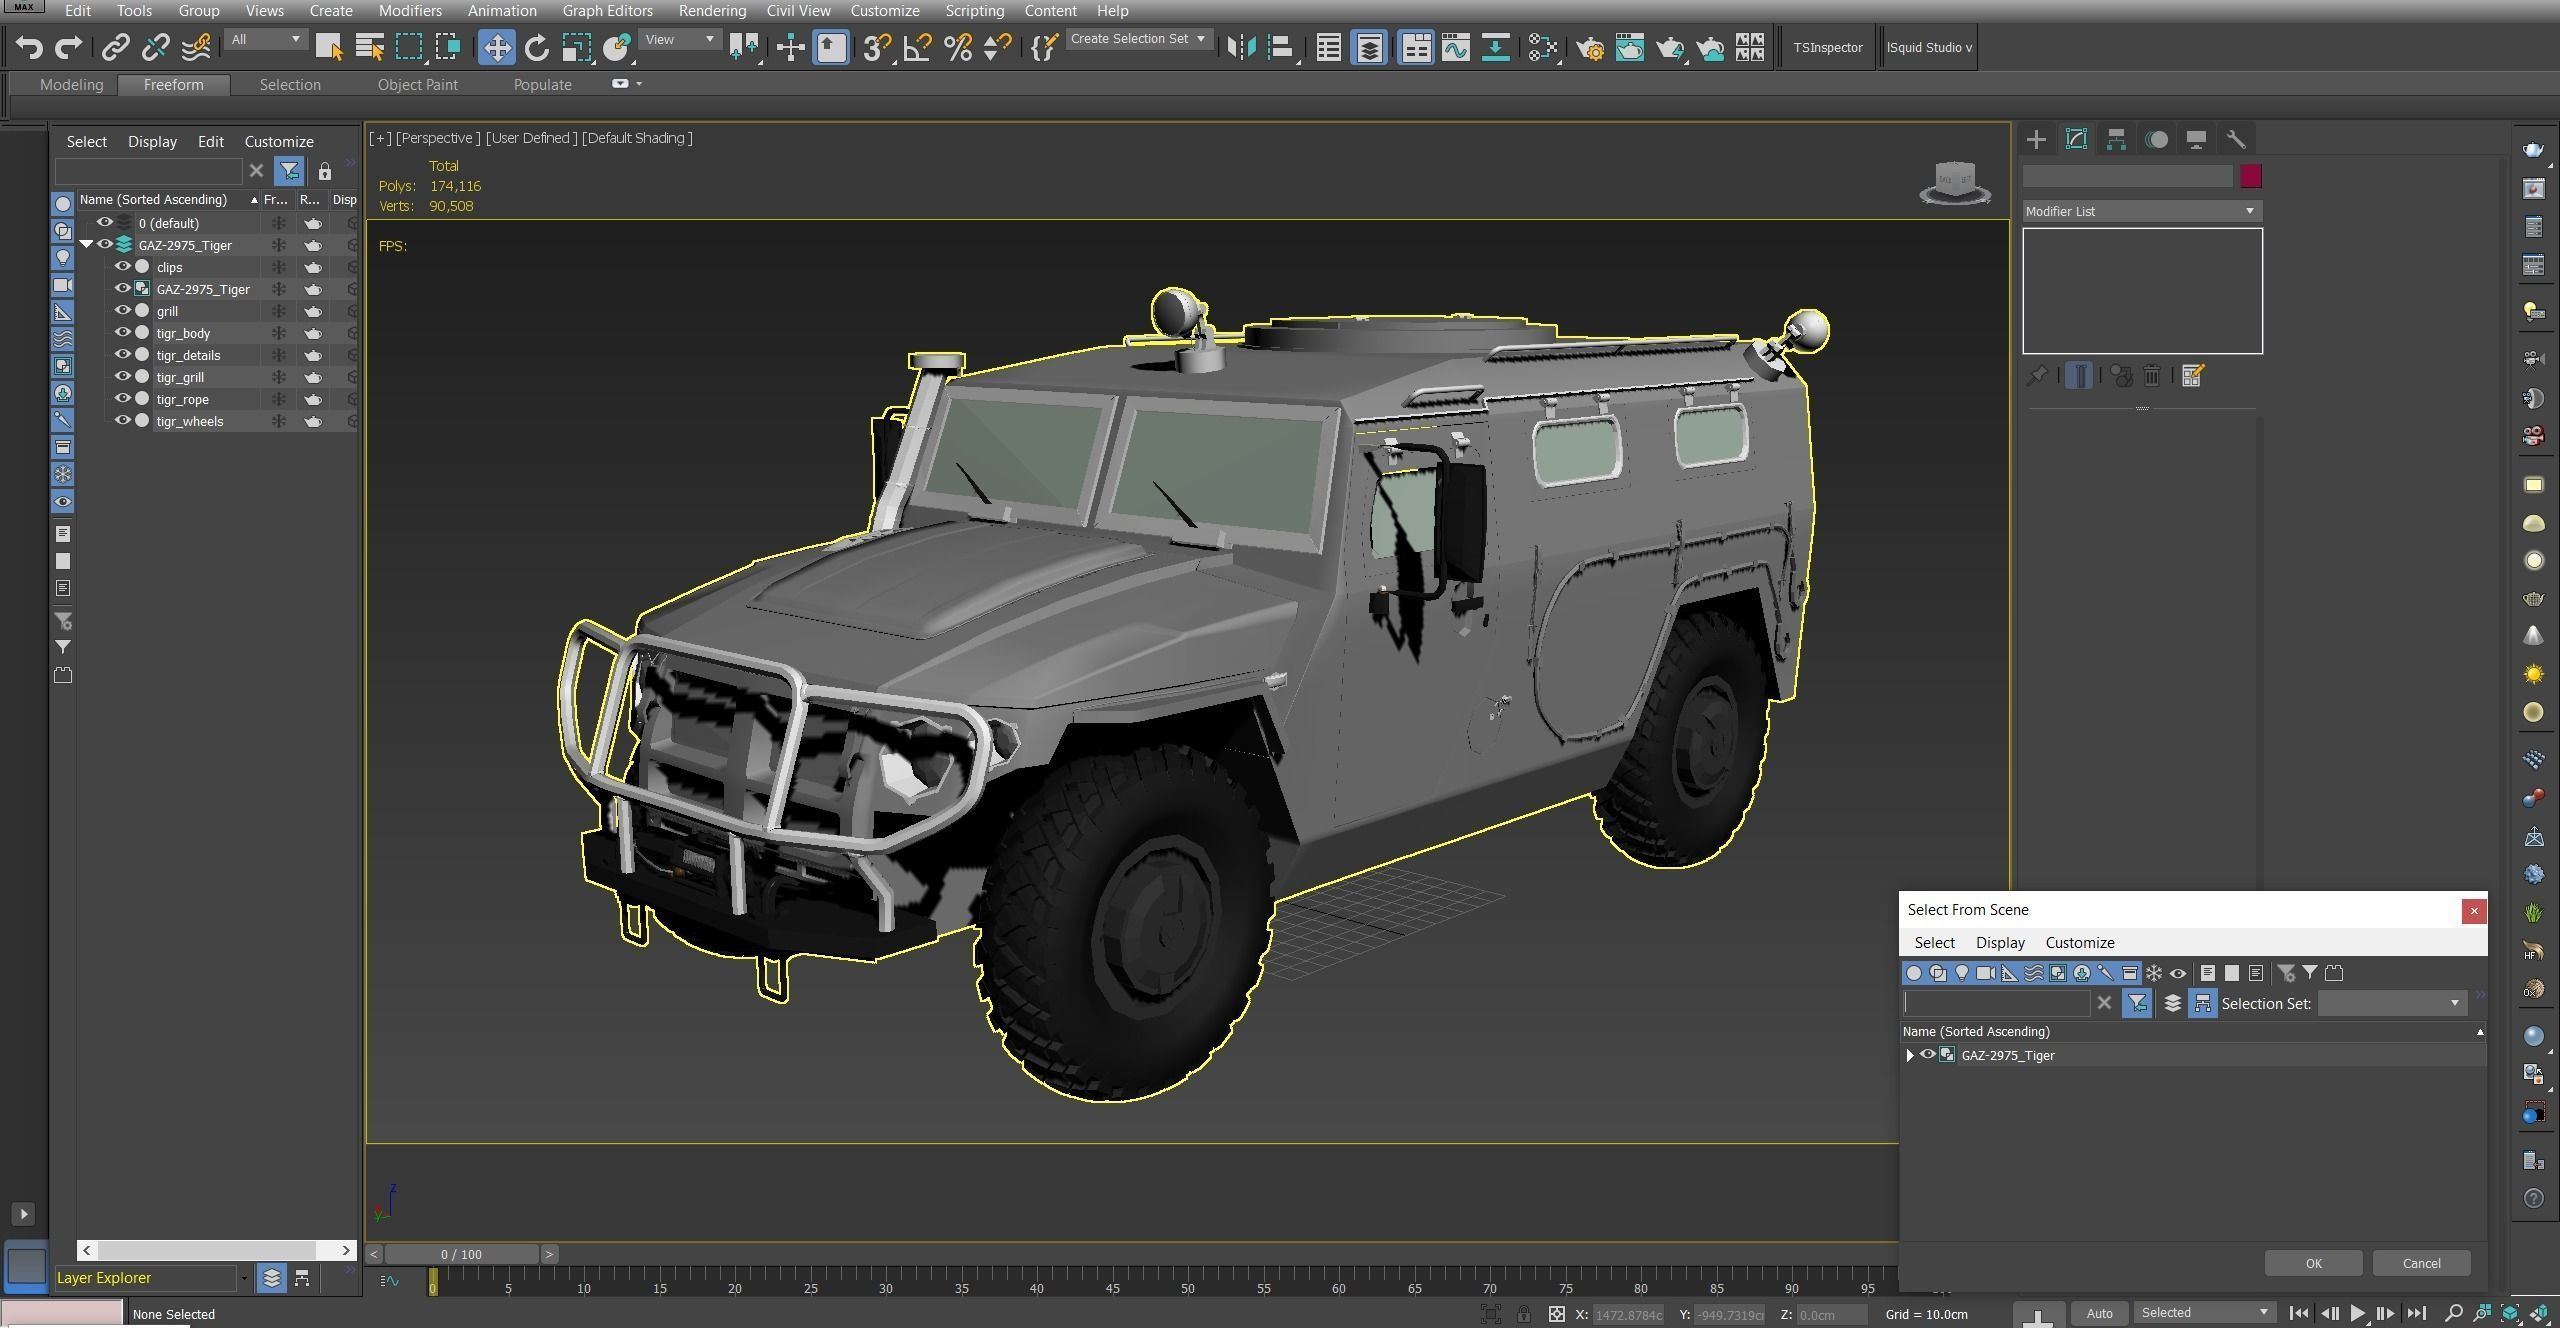Screen dimensions: 2560x1328
Task: Hide the 0 (default) layer eye
Action: [x=104, y=222]
